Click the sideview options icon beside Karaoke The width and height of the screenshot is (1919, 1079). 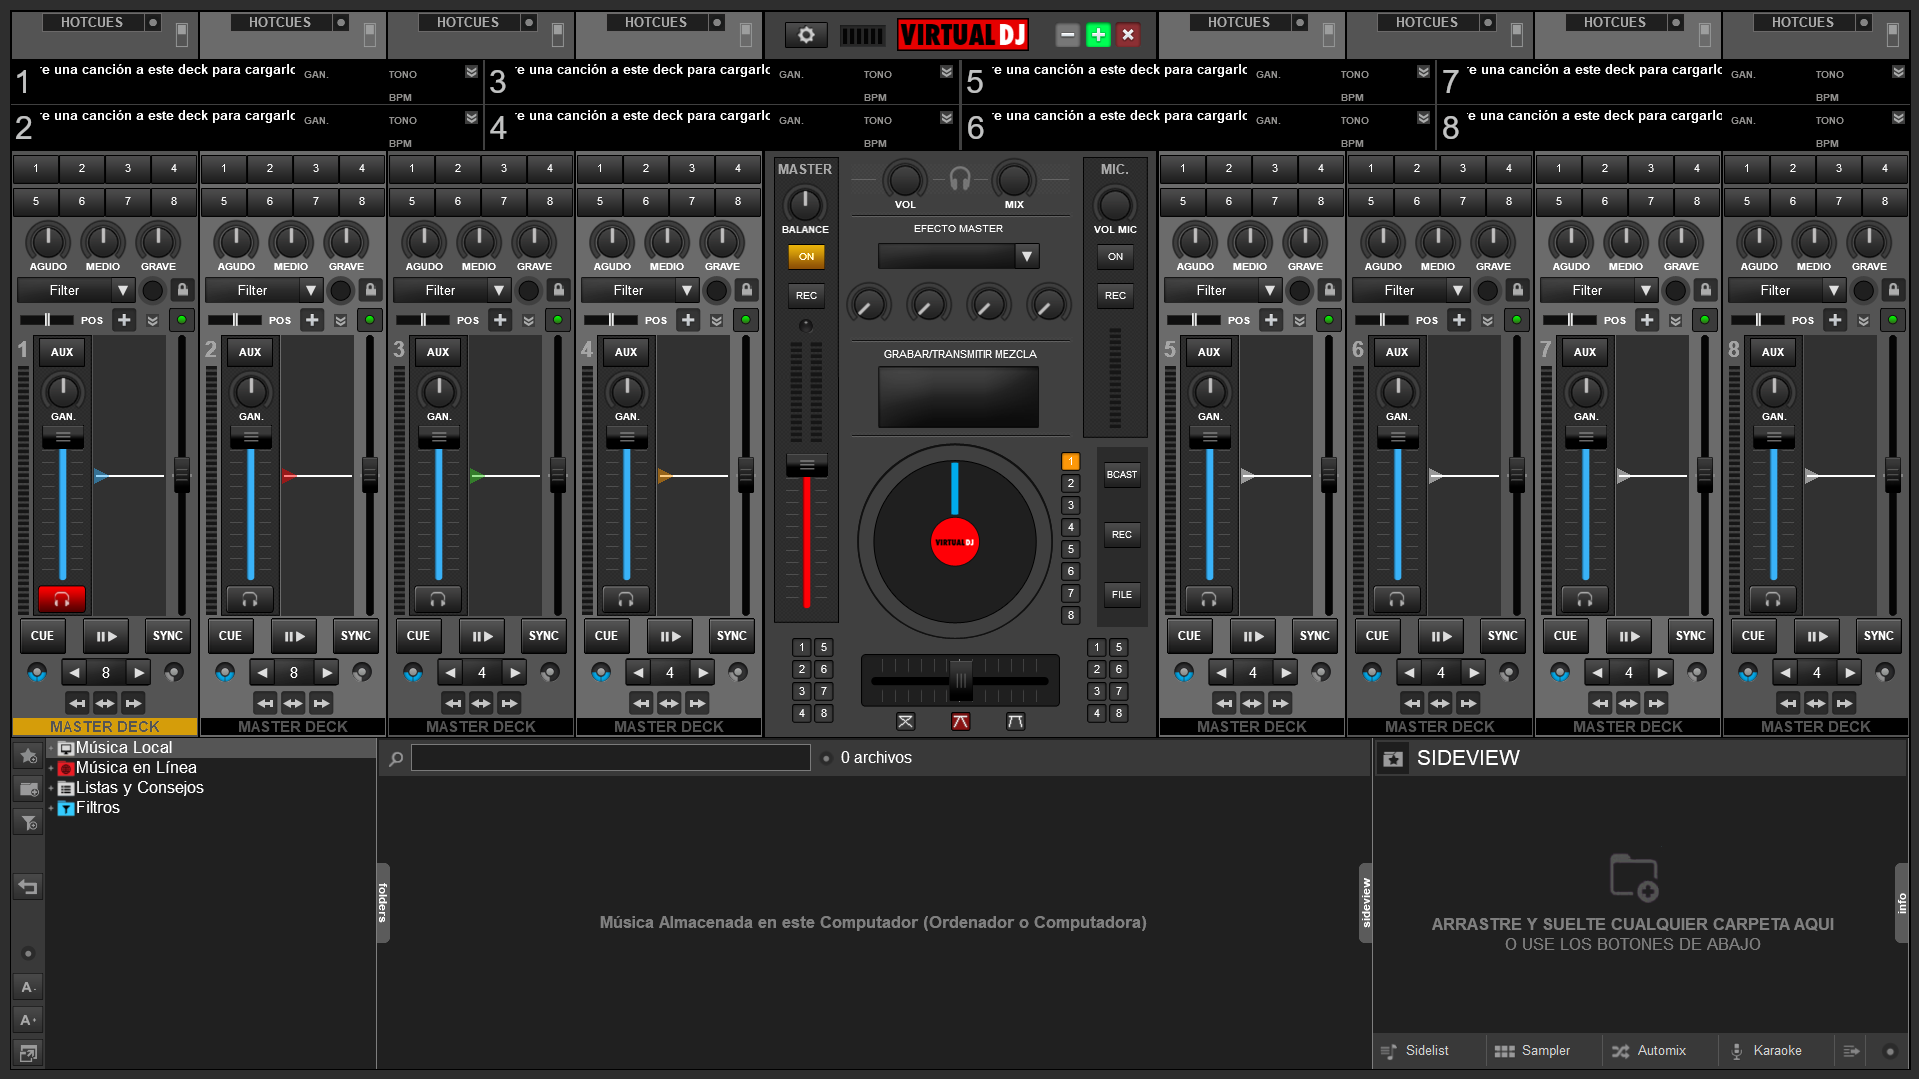[1852, 1051]
